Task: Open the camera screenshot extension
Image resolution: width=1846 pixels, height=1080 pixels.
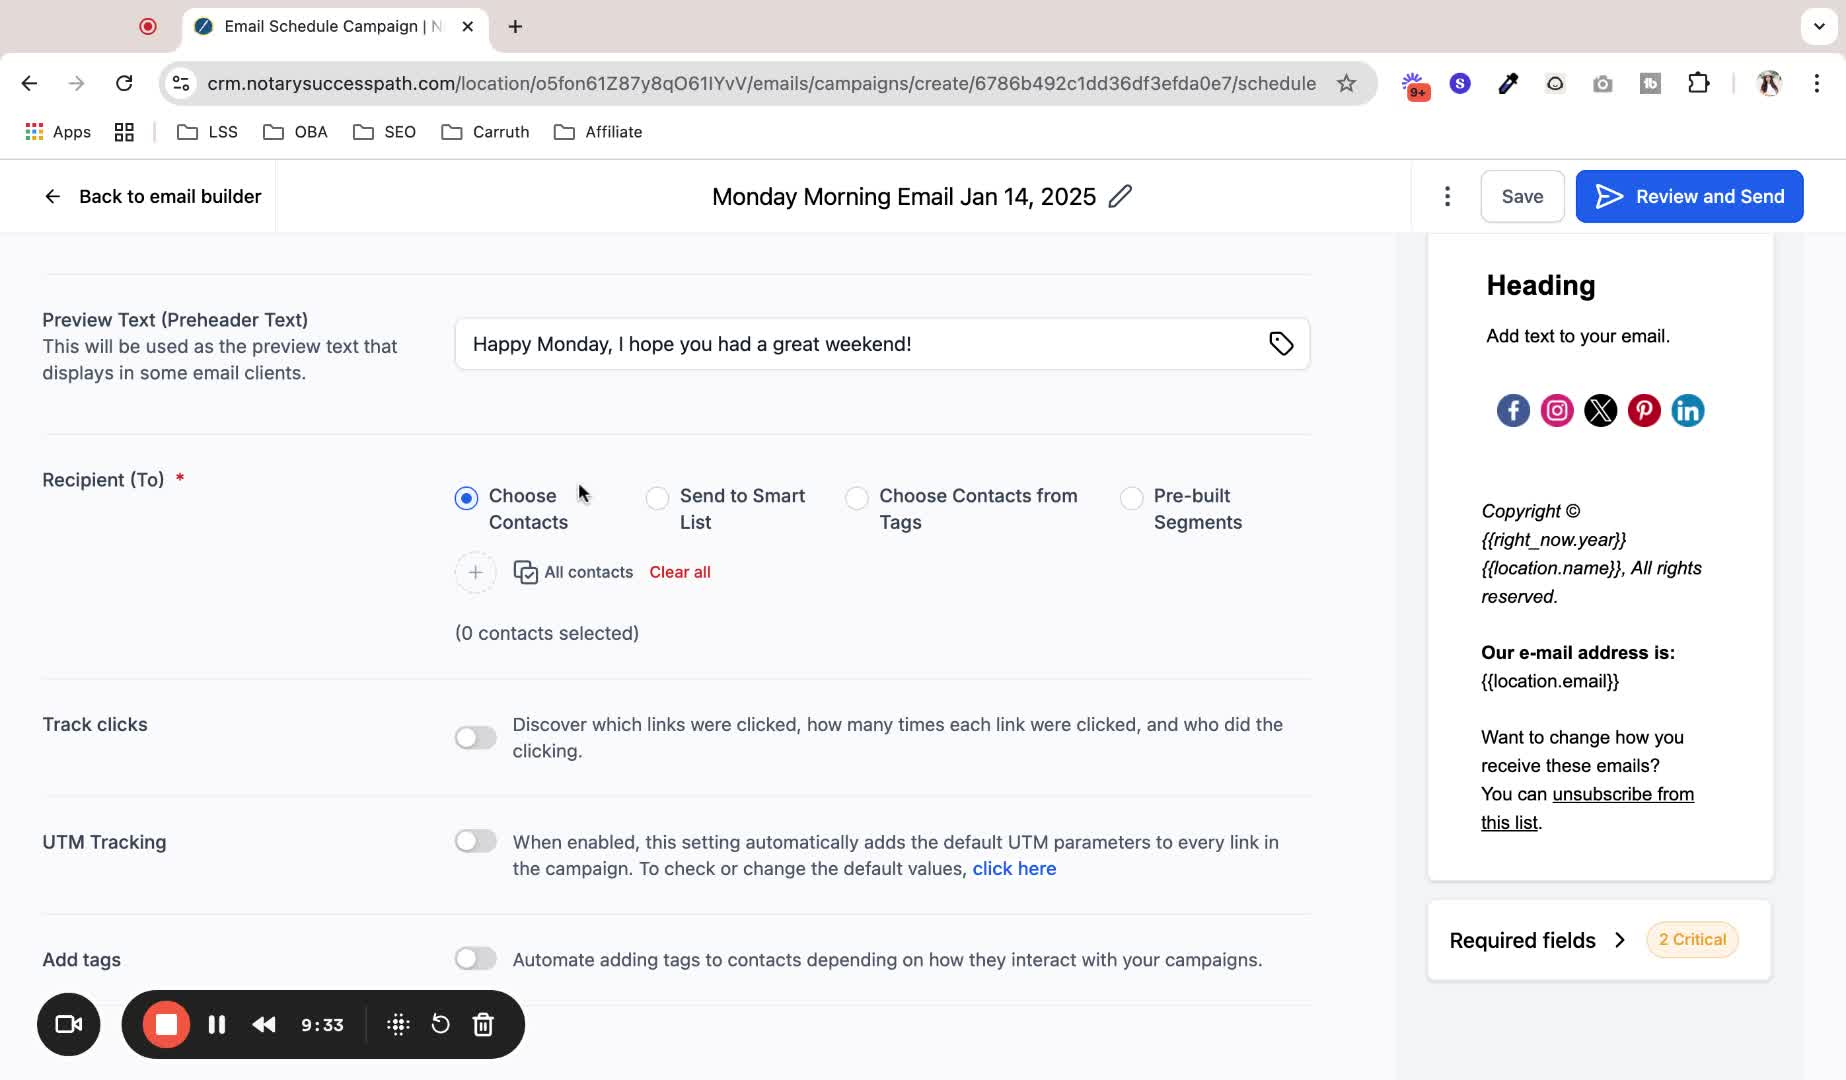Action: (1602, 84)
